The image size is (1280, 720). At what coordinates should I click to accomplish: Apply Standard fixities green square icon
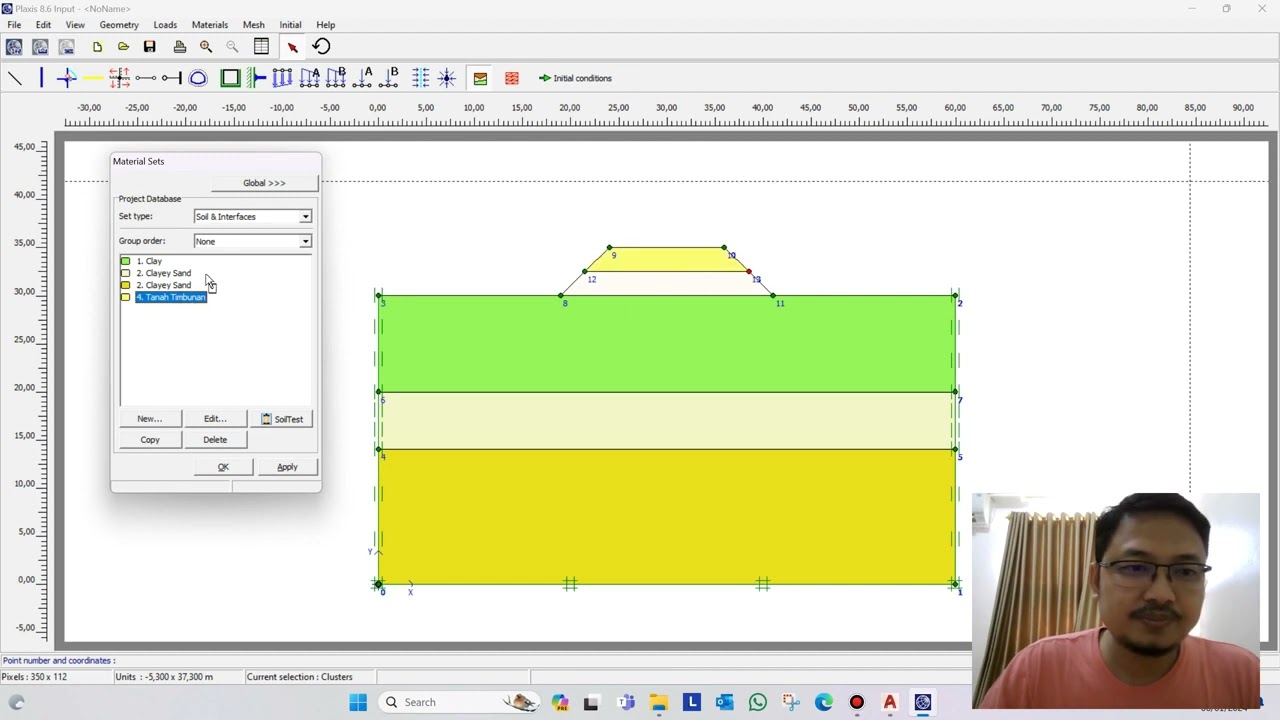(230, 78)
